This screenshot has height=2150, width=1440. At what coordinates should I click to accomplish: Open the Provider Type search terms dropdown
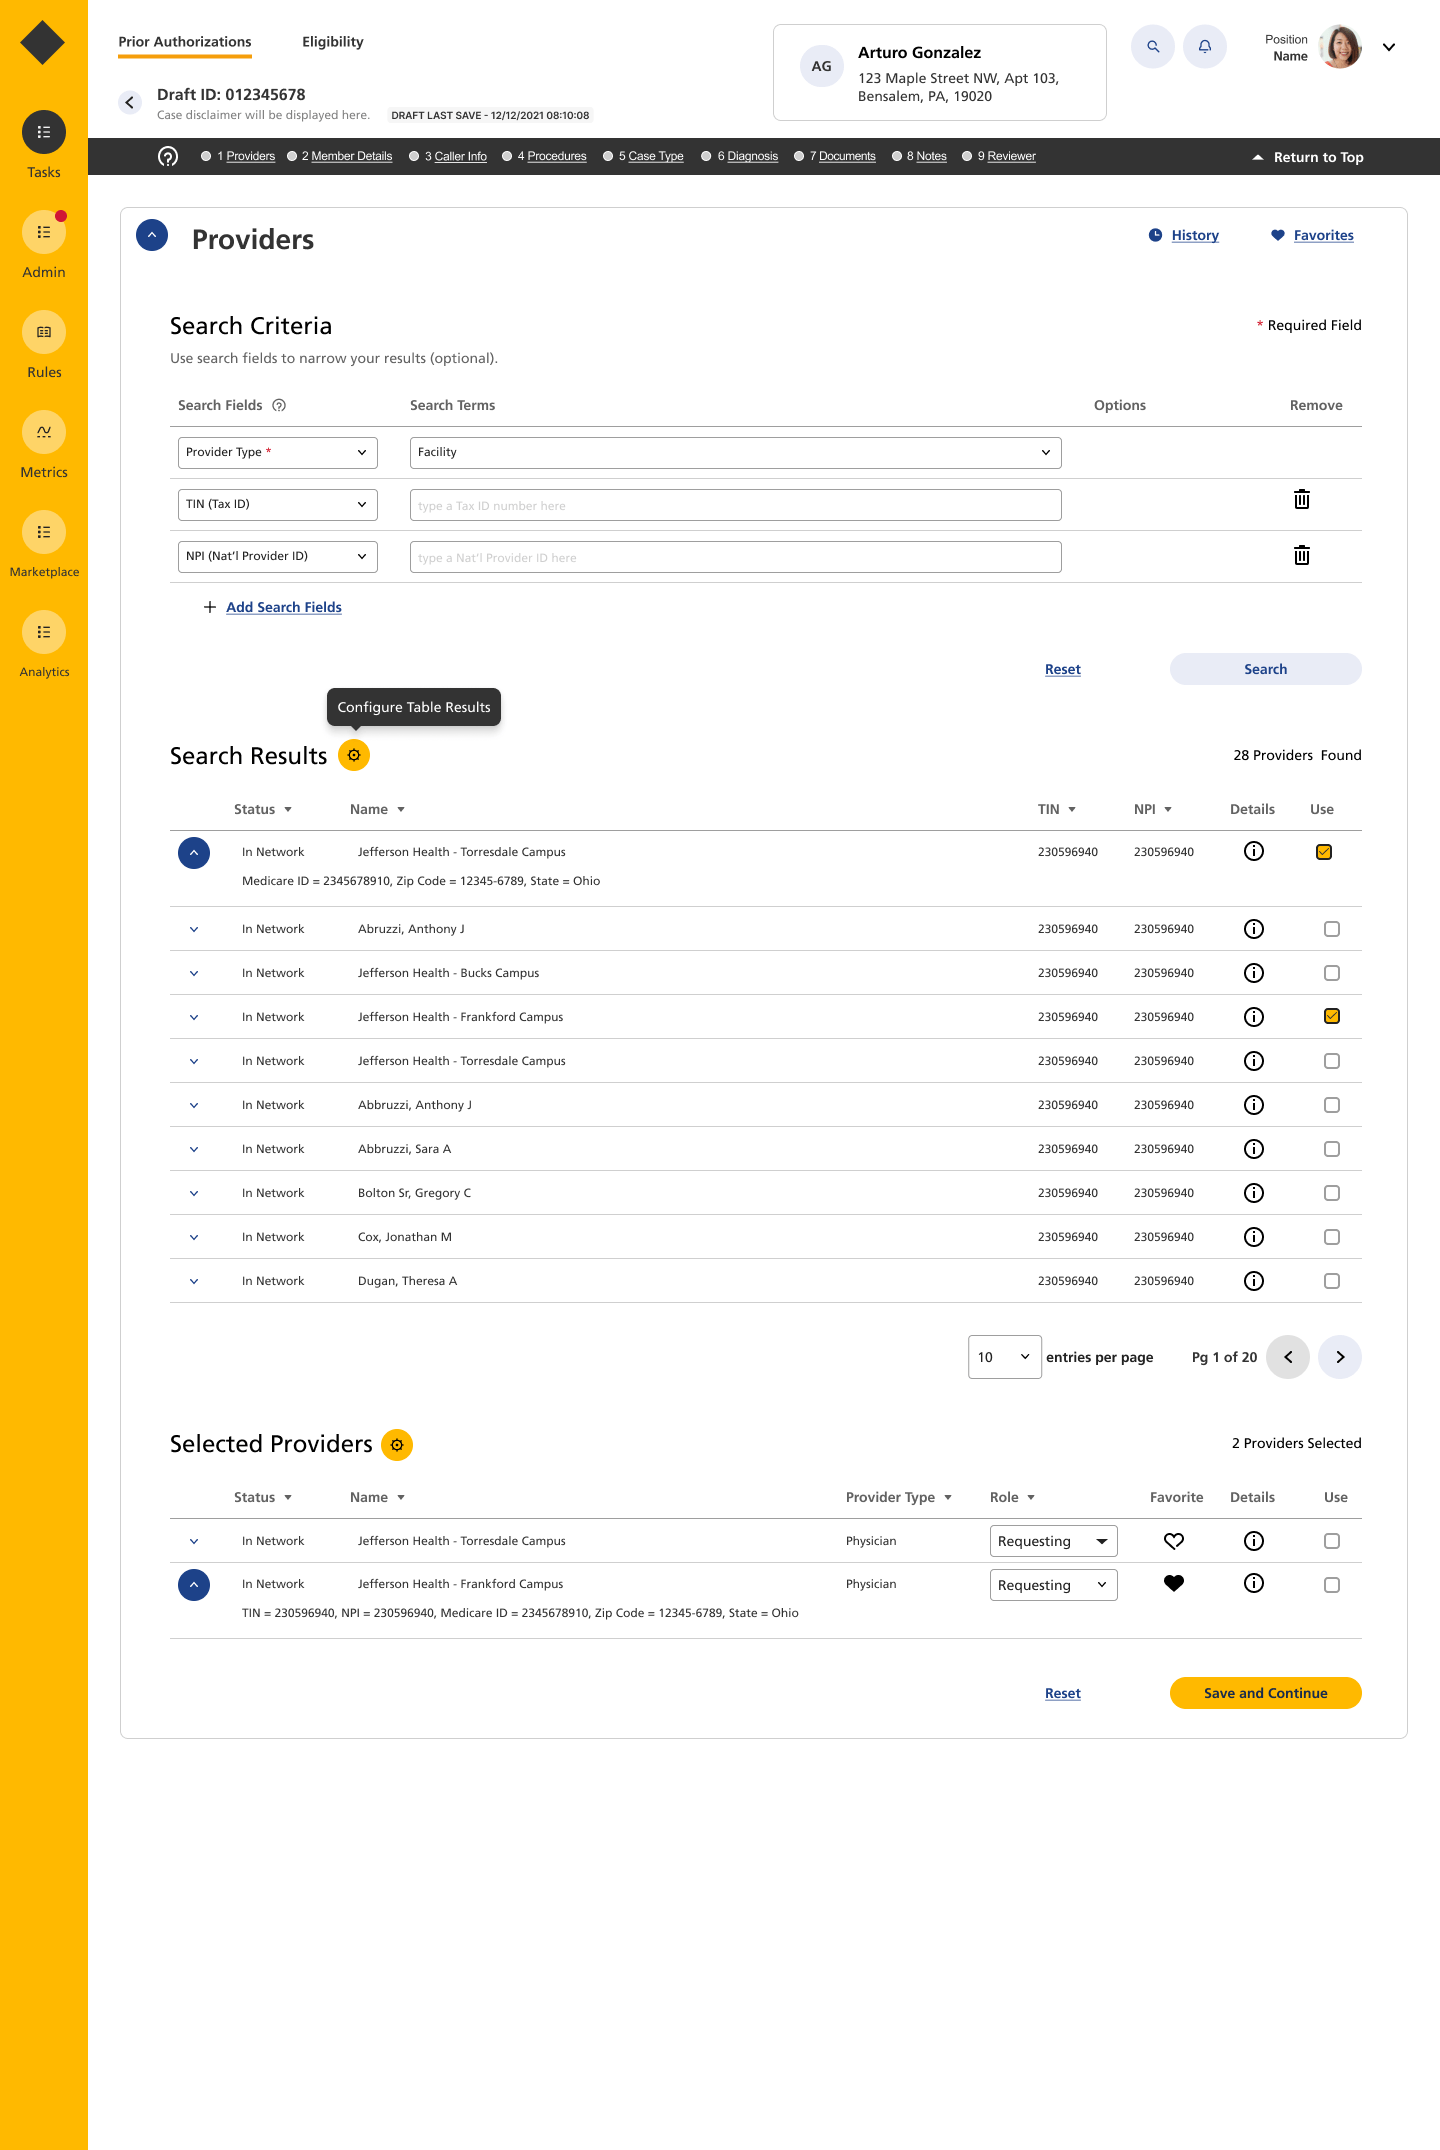click(x=735, y=453)
